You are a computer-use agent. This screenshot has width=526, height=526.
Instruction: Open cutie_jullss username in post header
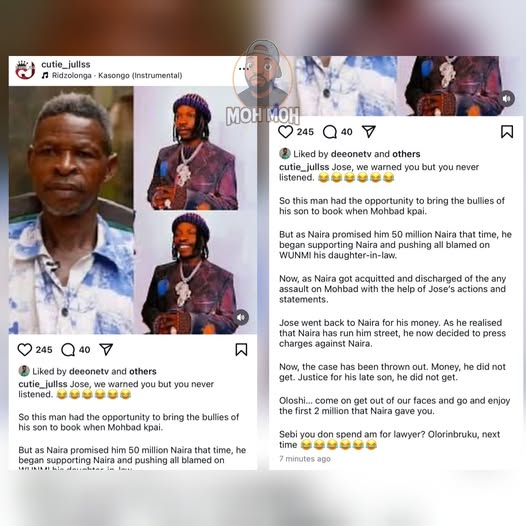click(66, 64)
